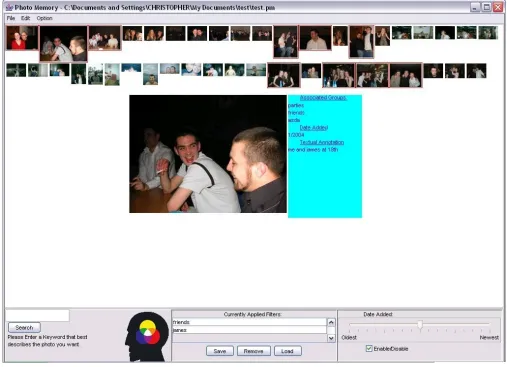This screenshot has height=367, width=507.
Task: Click the Load filters button
Action: click(x=287, y=351)
